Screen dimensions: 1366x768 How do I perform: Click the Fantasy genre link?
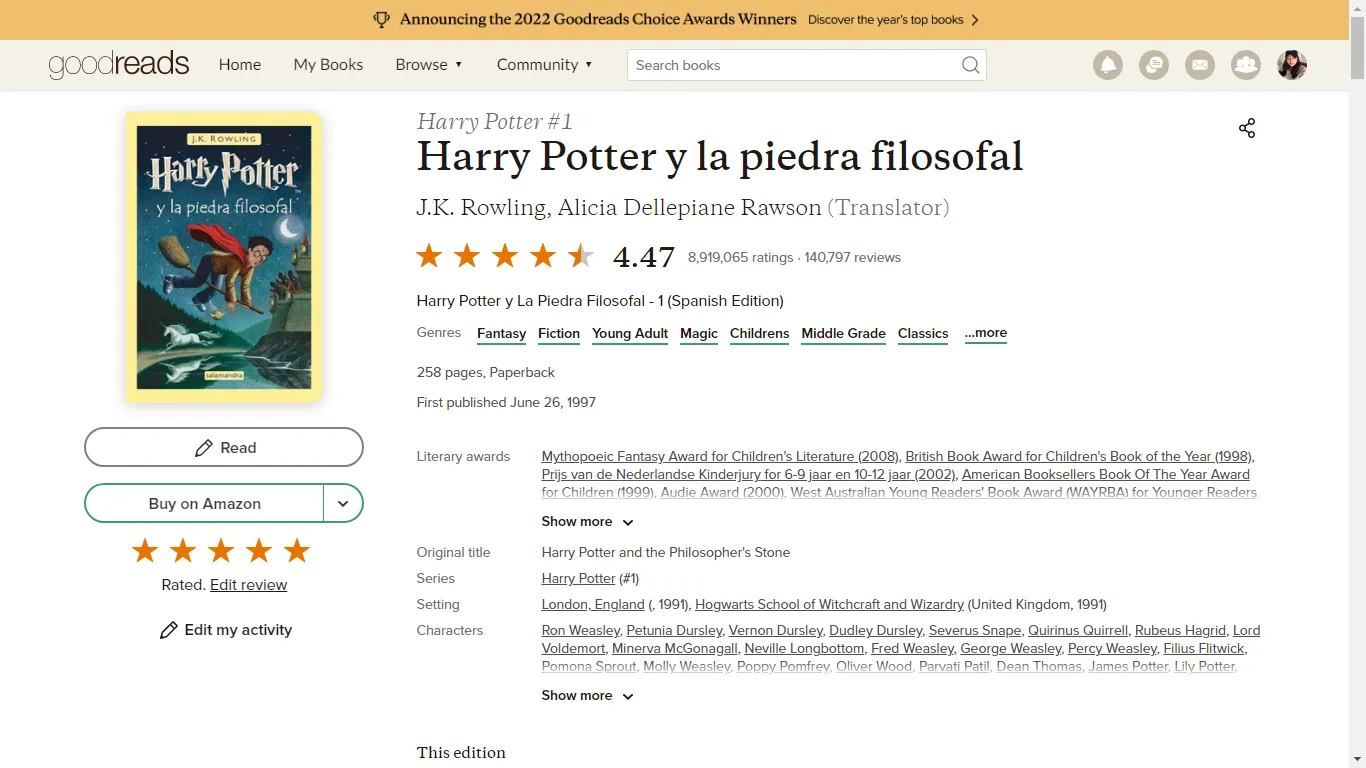coord(501,333)
